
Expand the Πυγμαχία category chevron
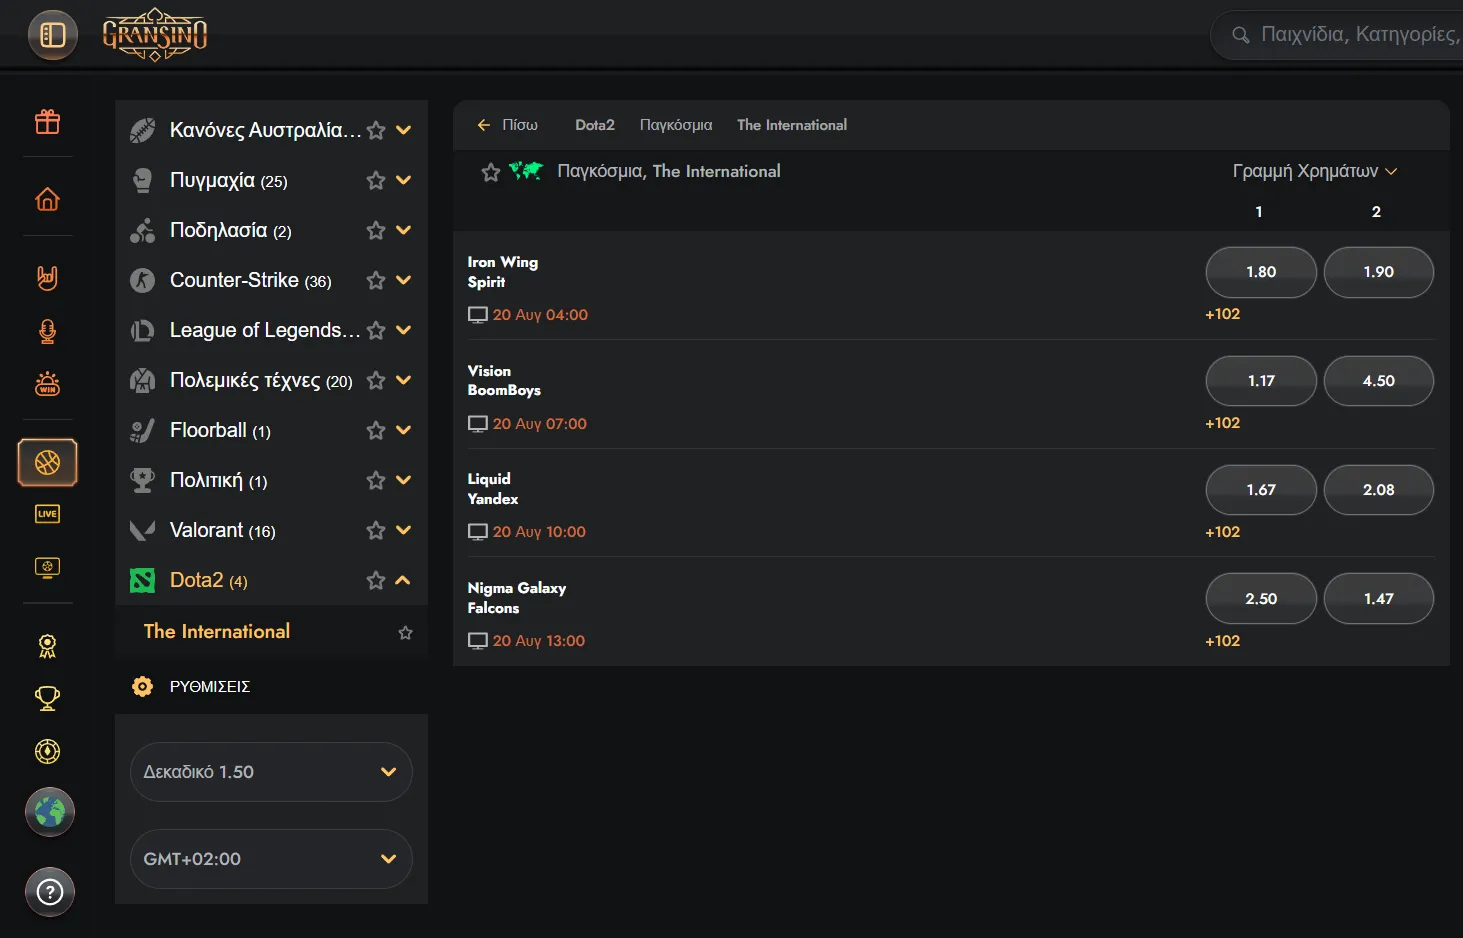404,180
